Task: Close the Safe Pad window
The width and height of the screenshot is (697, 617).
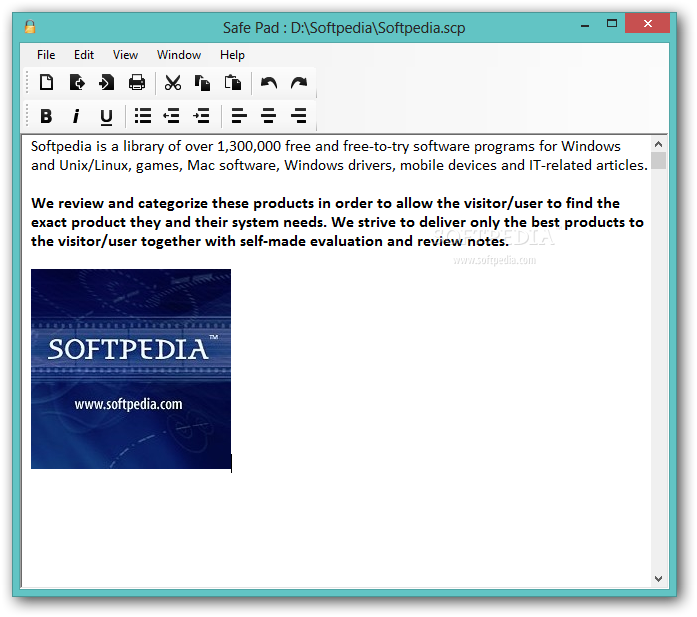Action: [647, 23]
